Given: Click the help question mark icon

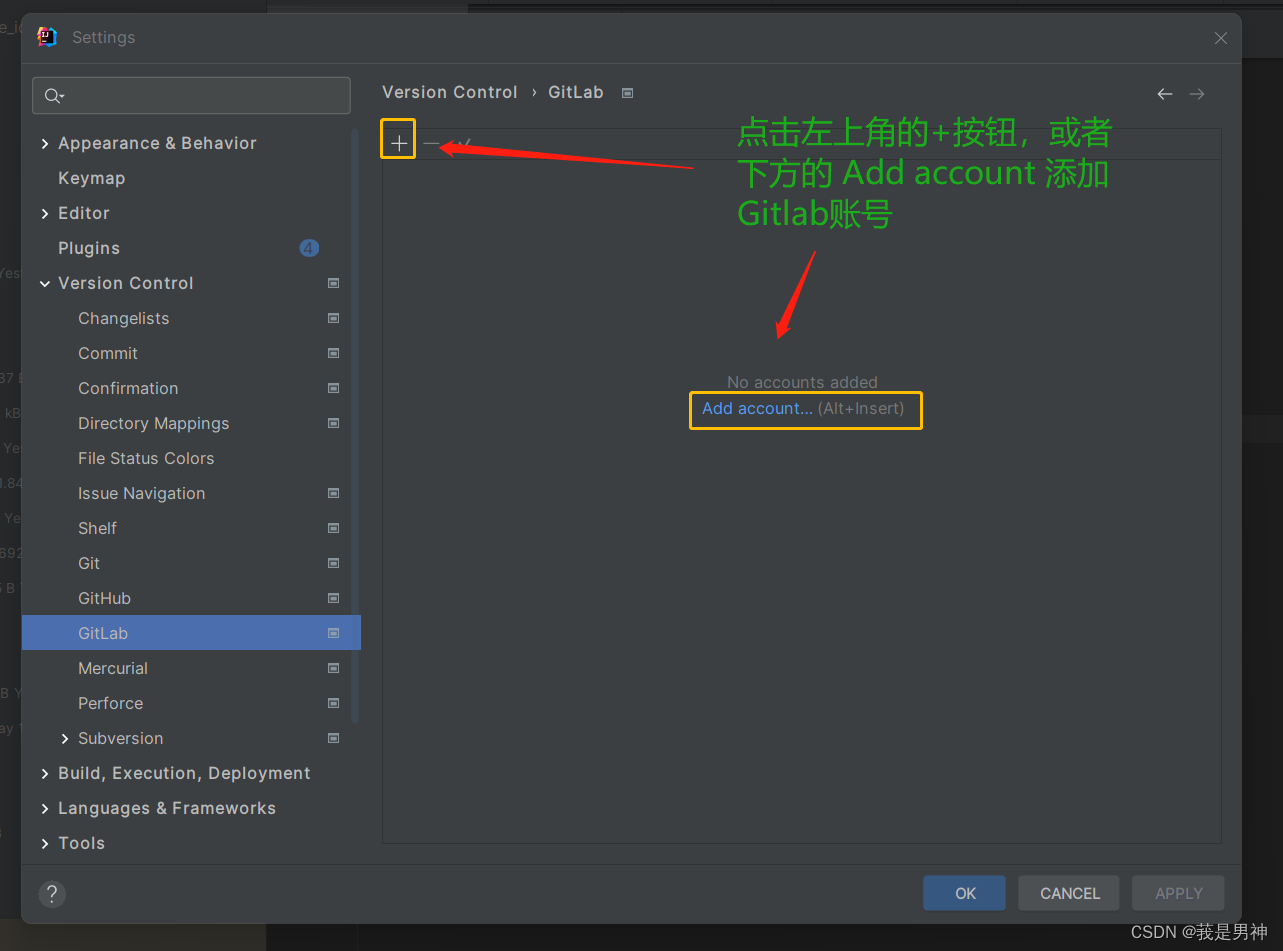Looking at the screenshot, I should point(52,894).
